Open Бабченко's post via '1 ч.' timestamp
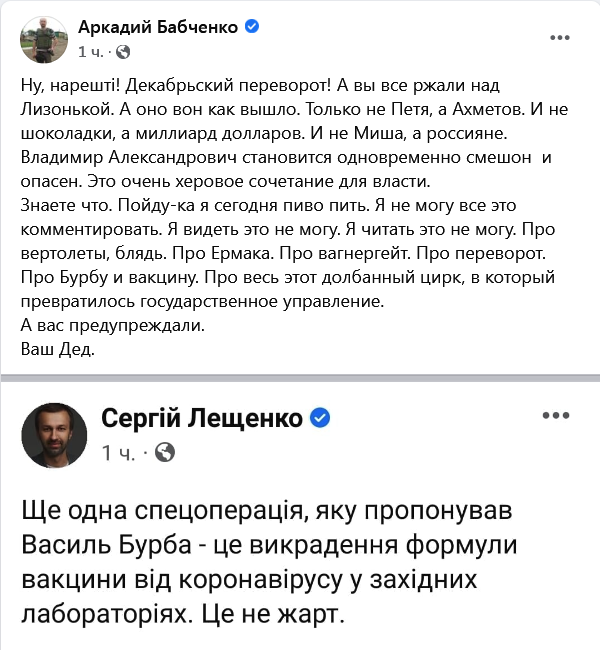The image size is (600, 650). pos(90,52)
